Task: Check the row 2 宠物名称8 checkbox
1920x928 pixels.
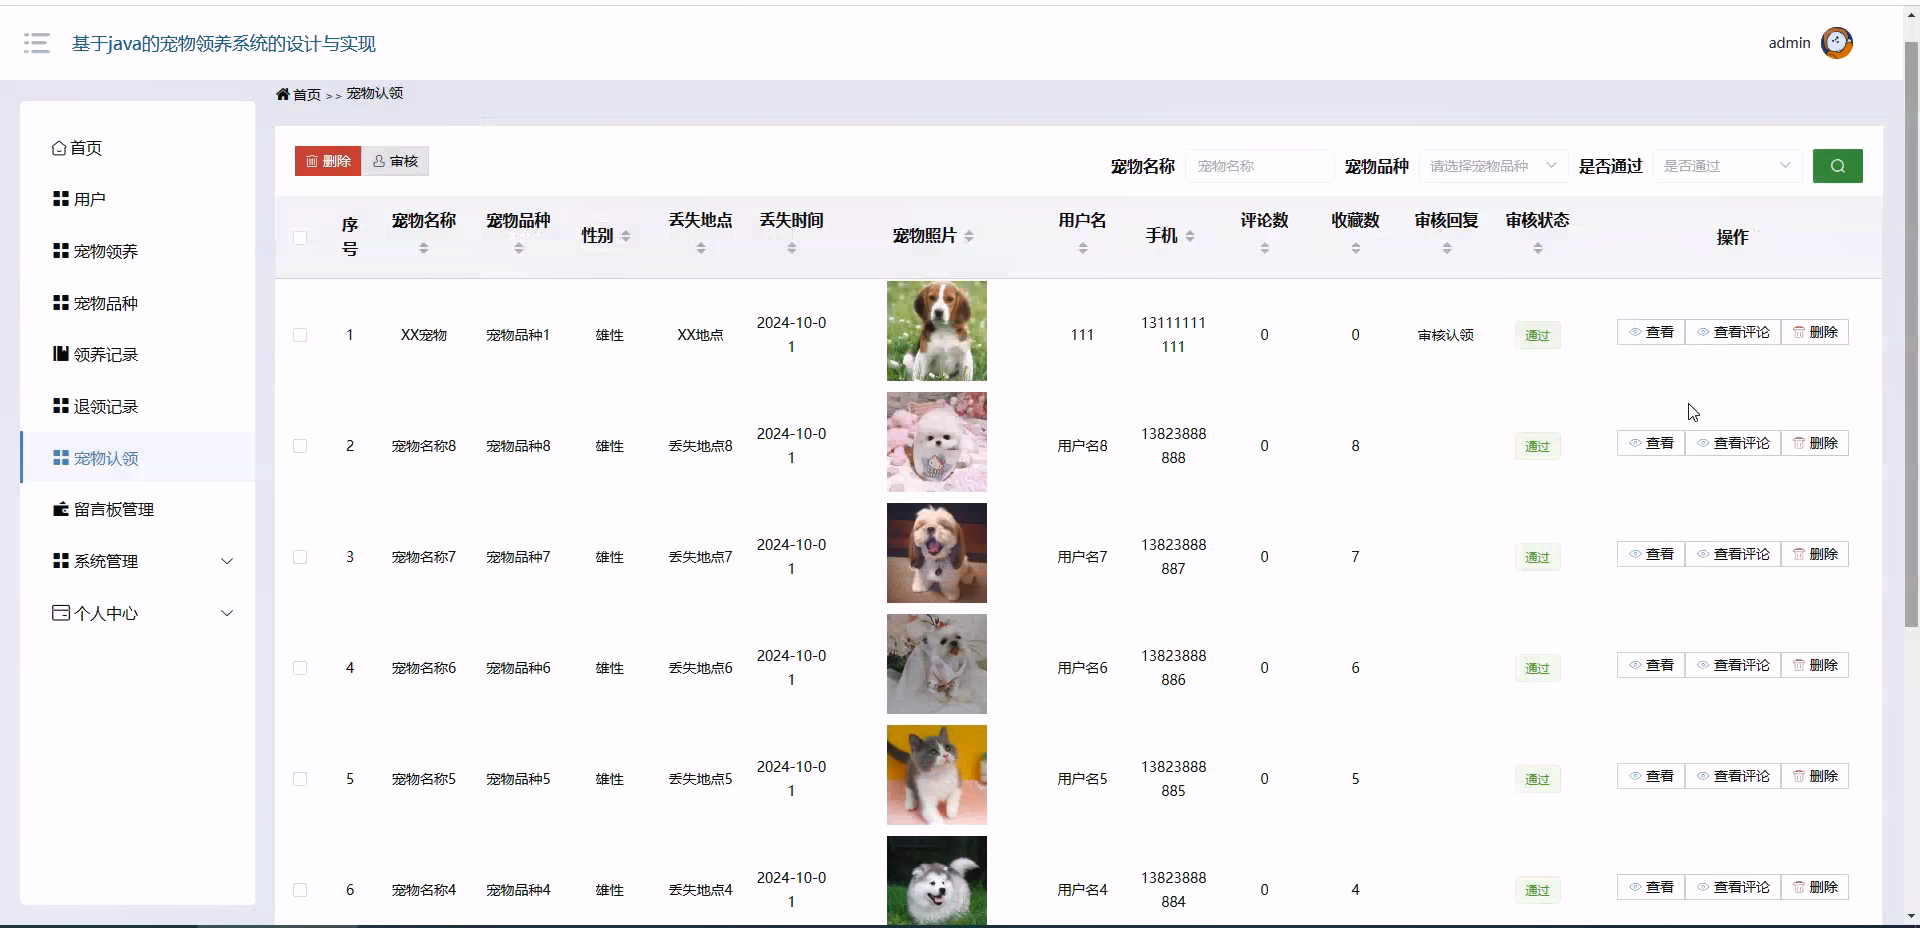Action: pos(300,446)
